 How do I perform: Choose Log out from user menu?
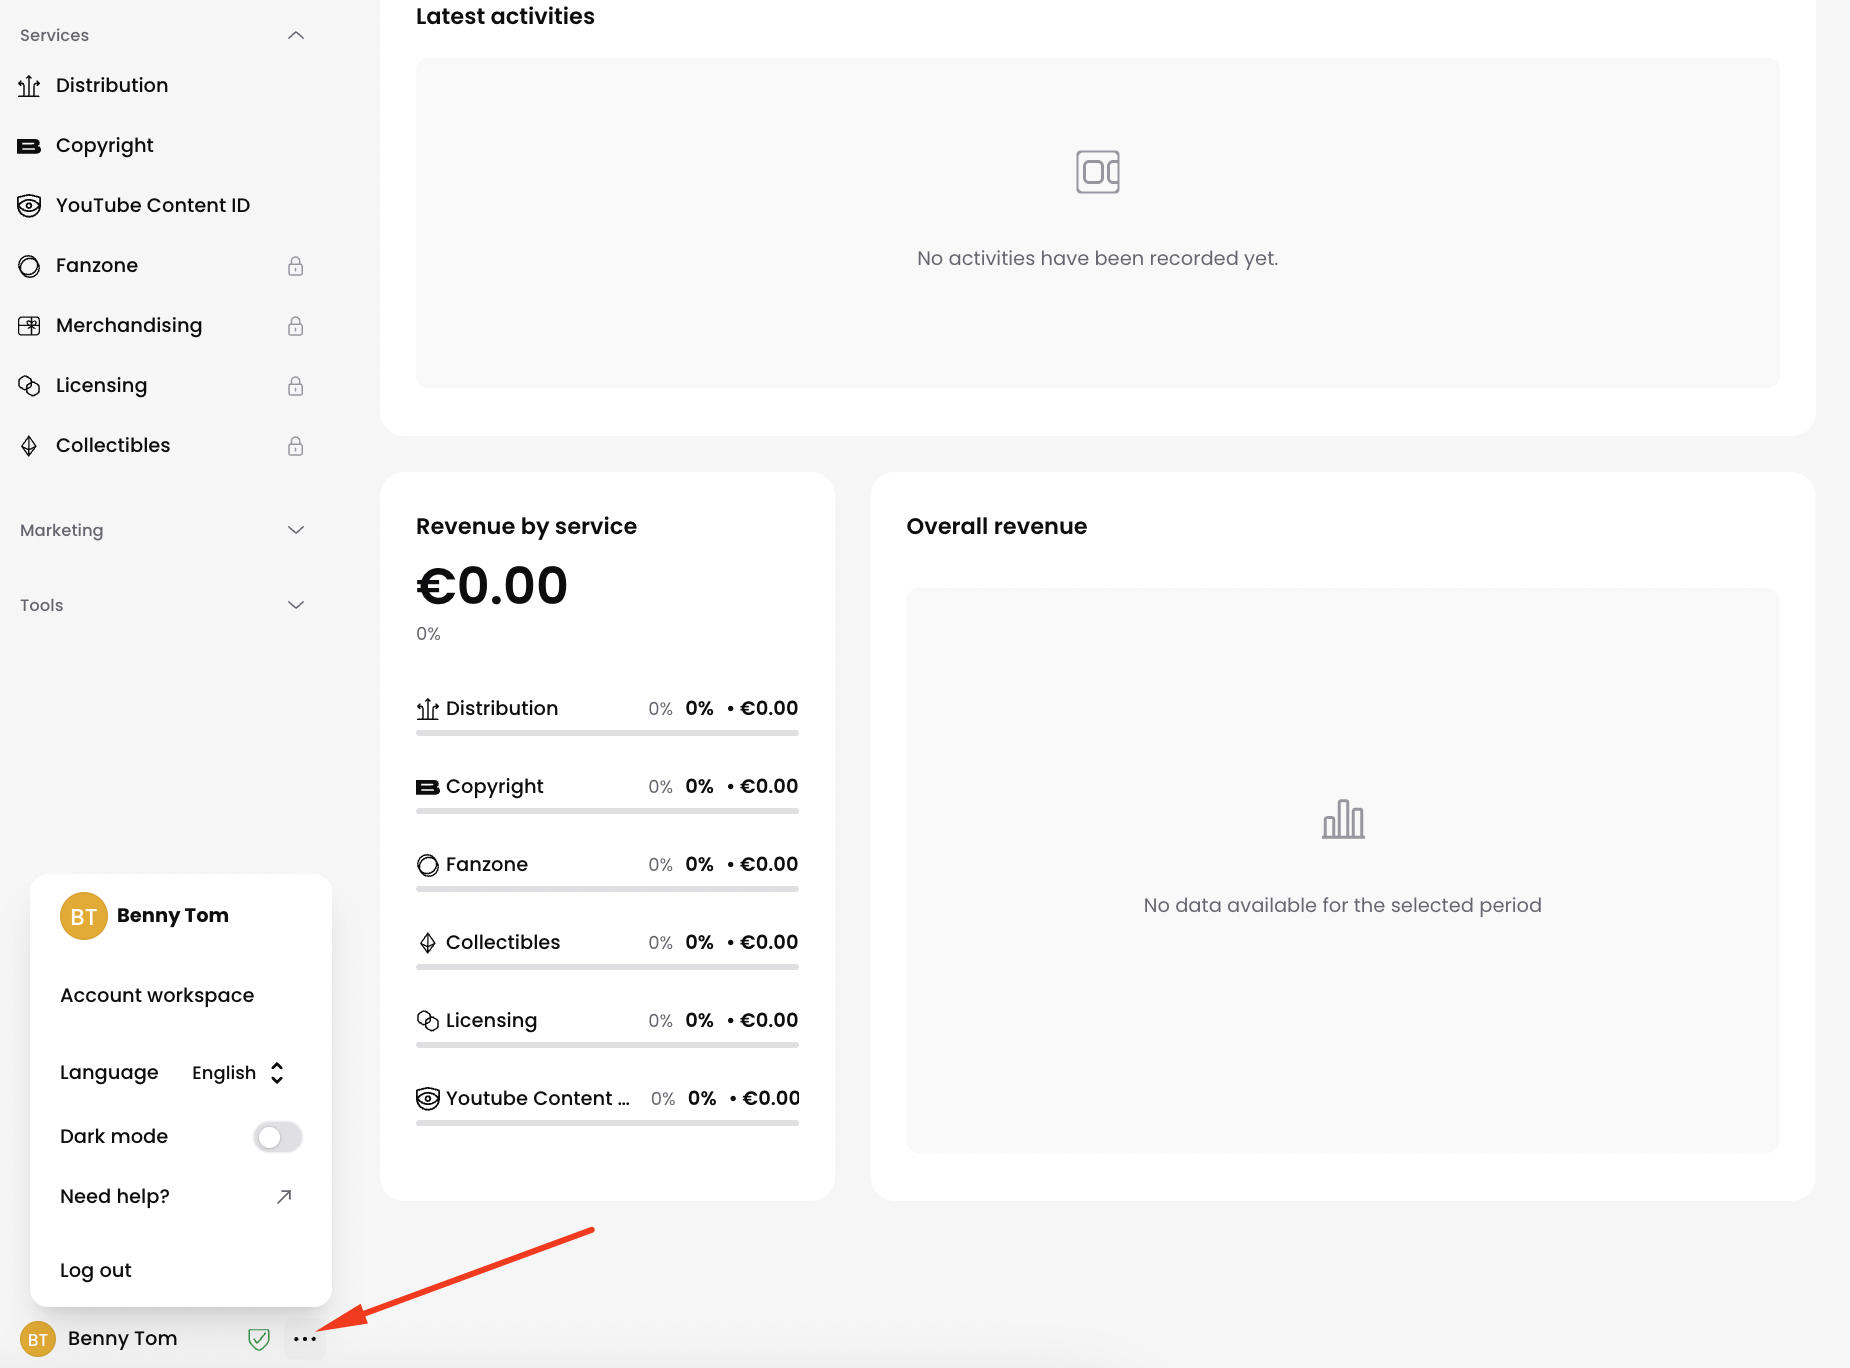(96, 1270)
